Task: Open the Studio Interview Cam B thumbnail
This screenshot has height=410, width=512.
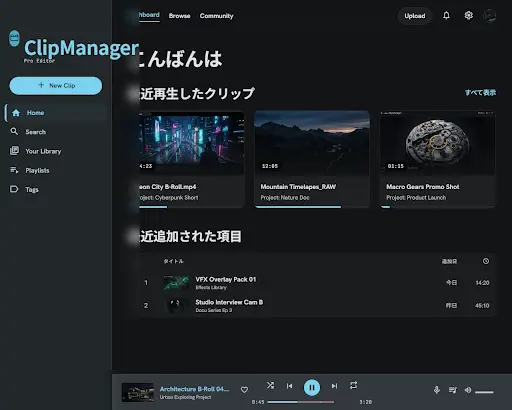Action: [x=176, y=306]
